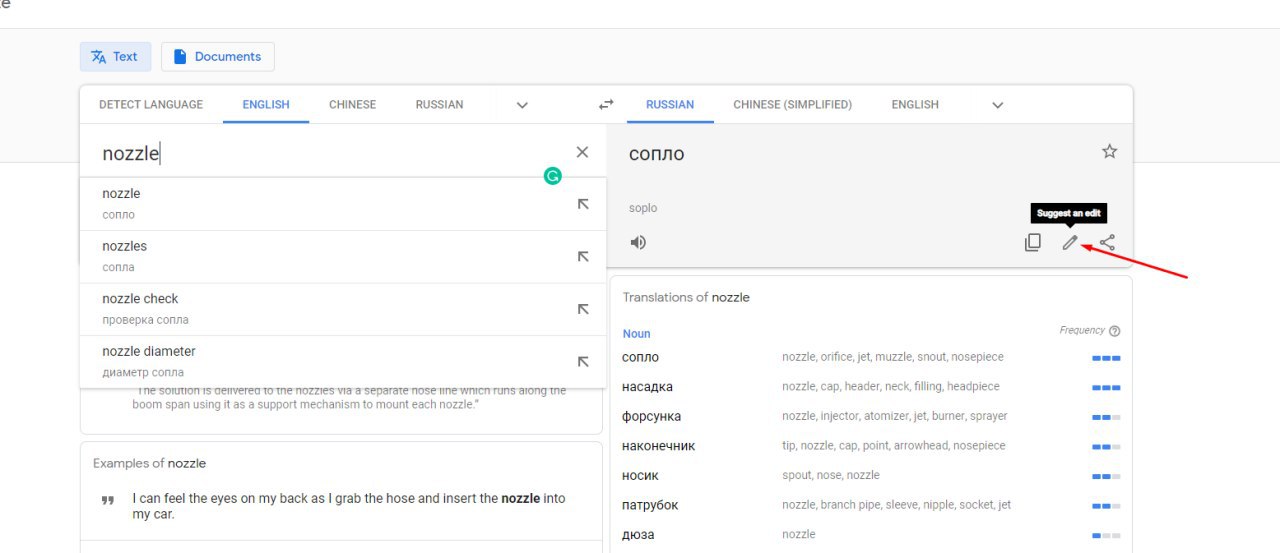Select Detect Language source tab
This screenshot has width=1280, height=553.
151,104
